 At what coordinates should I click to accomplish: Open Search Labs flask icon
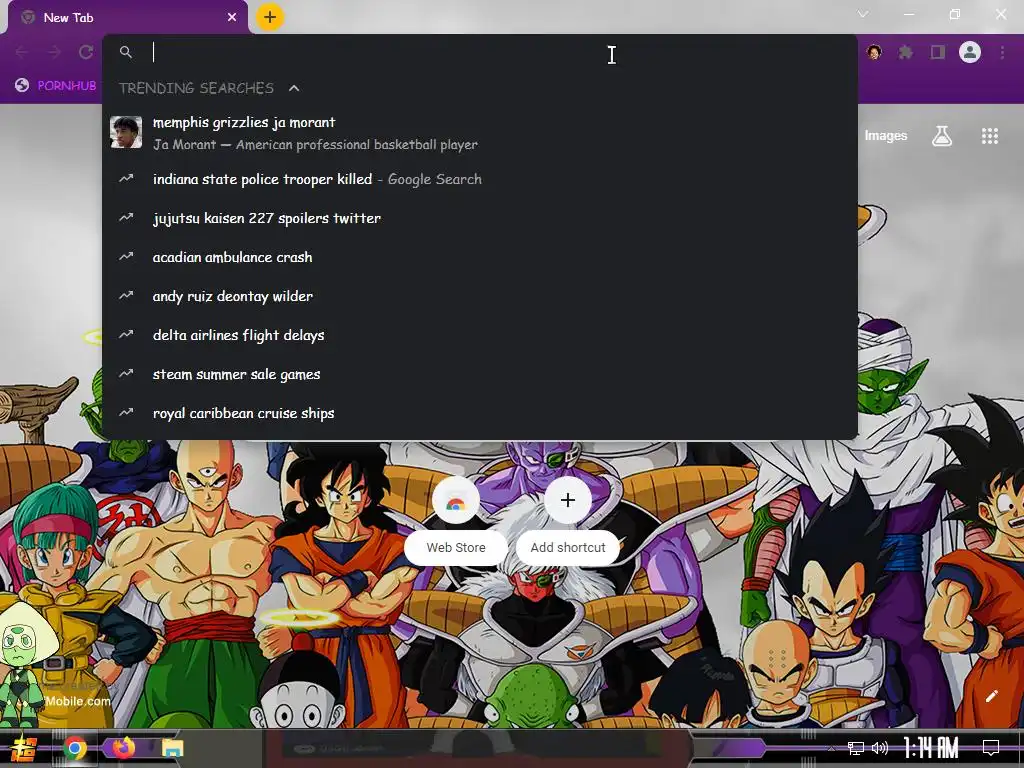[942, 136]
